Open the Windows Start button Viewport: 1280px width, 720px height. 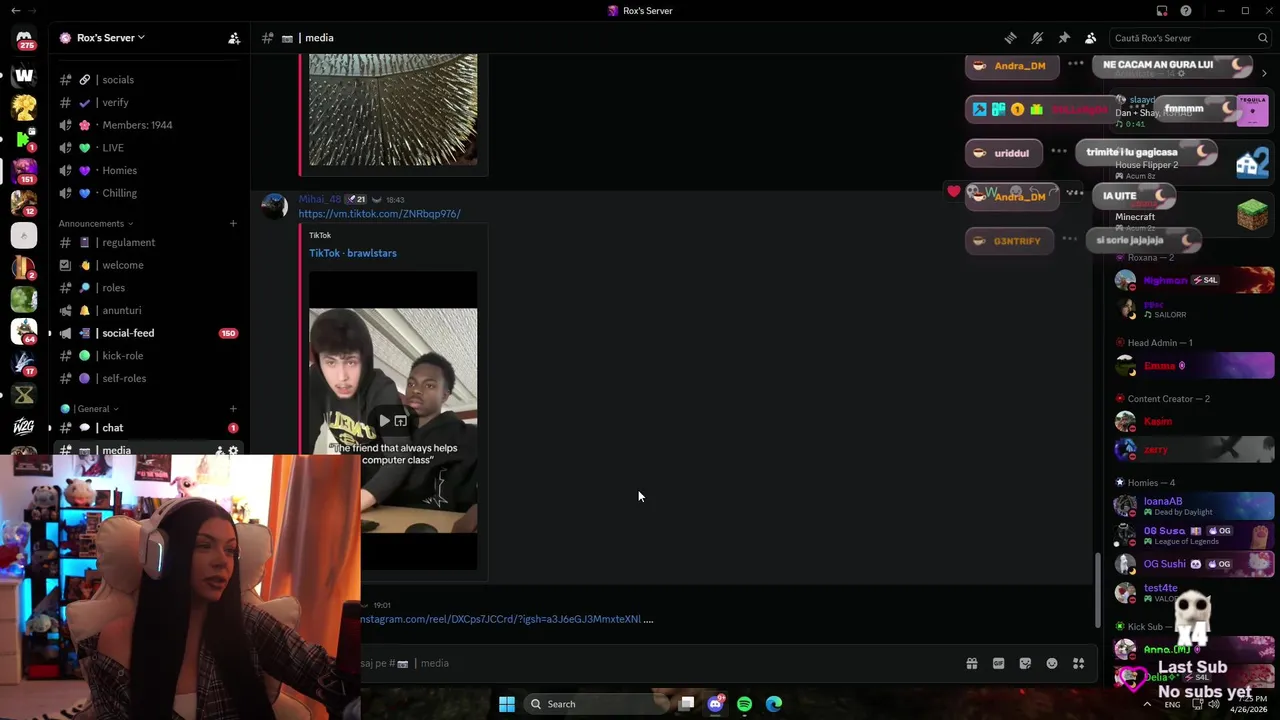click(x=507, y=704)
